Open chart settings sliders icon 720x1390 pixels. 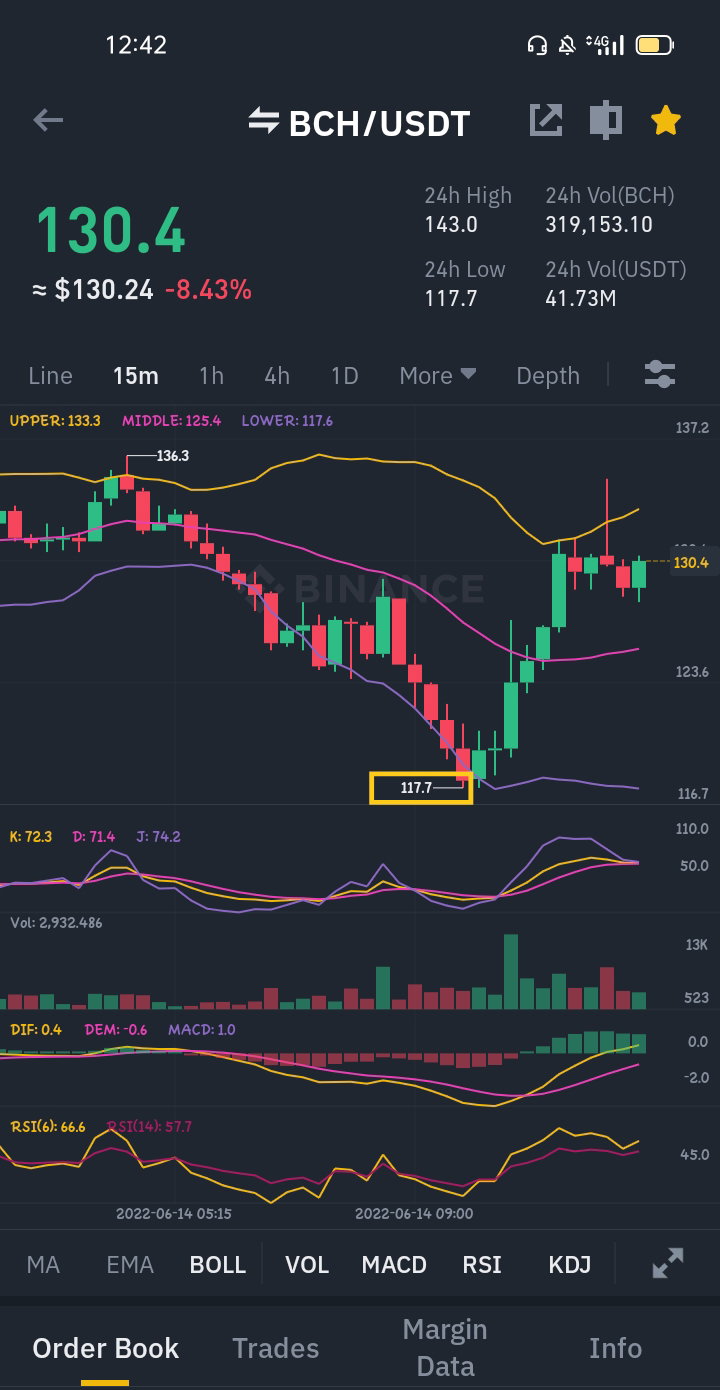(660, 375)
